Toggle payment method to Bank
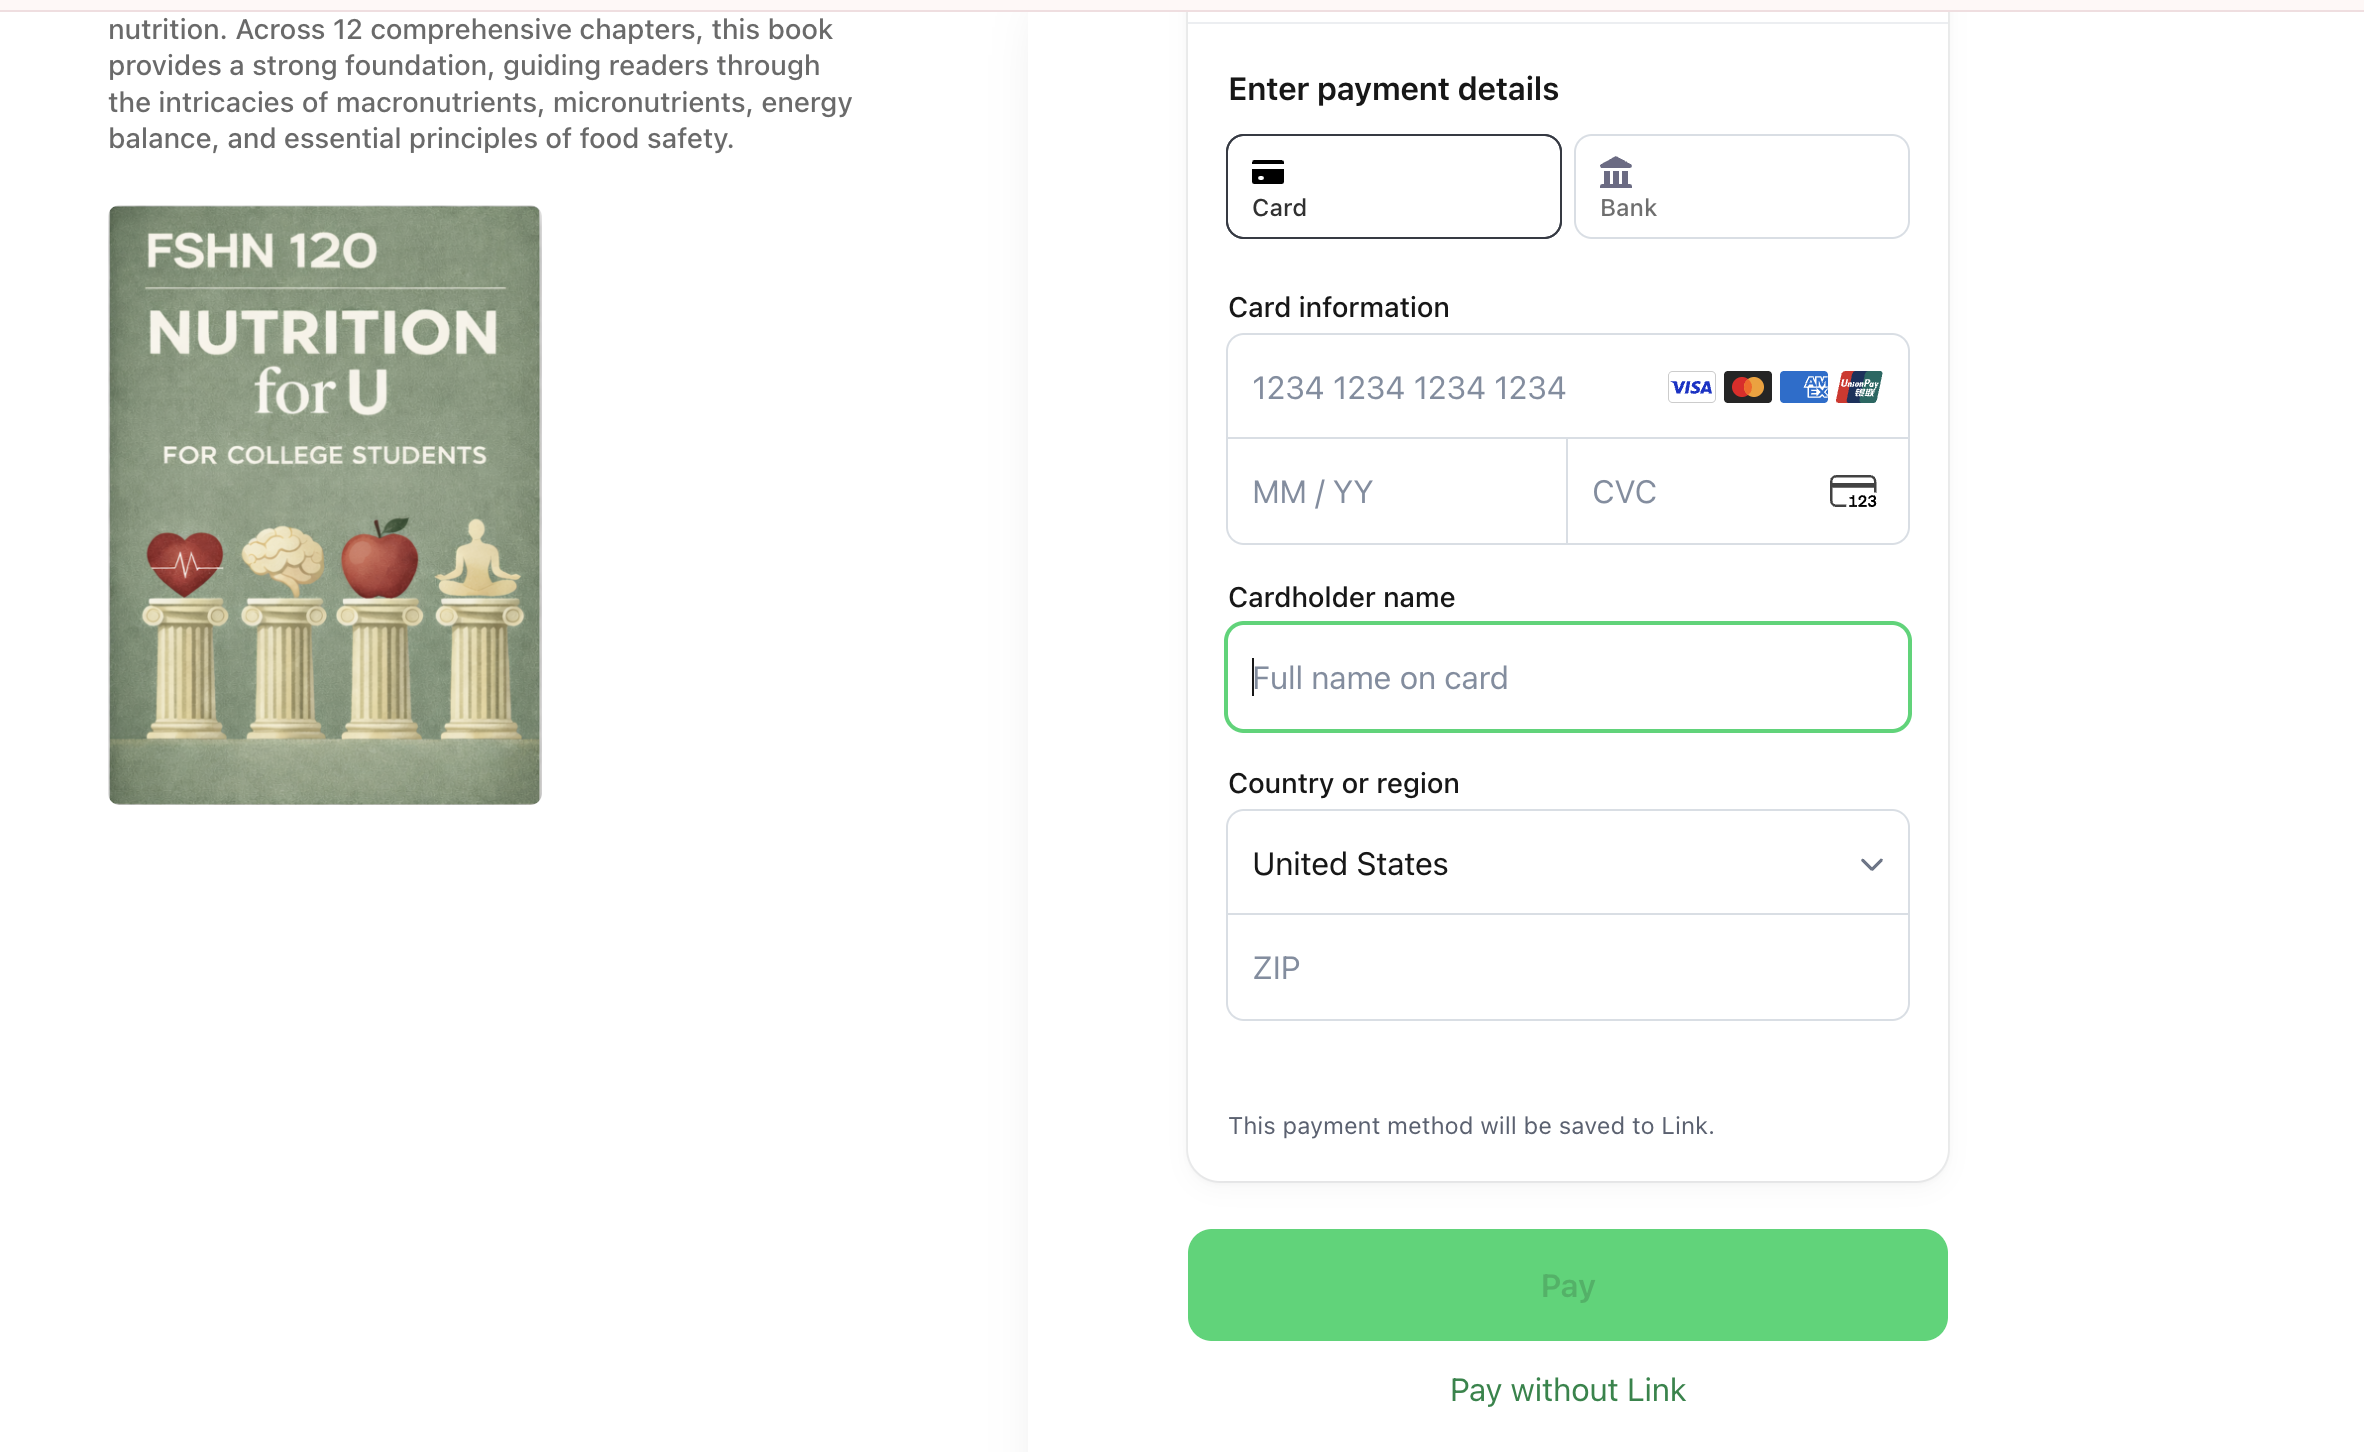Image resolution: width=2364 pixels, height=1452 pixels. 1740,186
